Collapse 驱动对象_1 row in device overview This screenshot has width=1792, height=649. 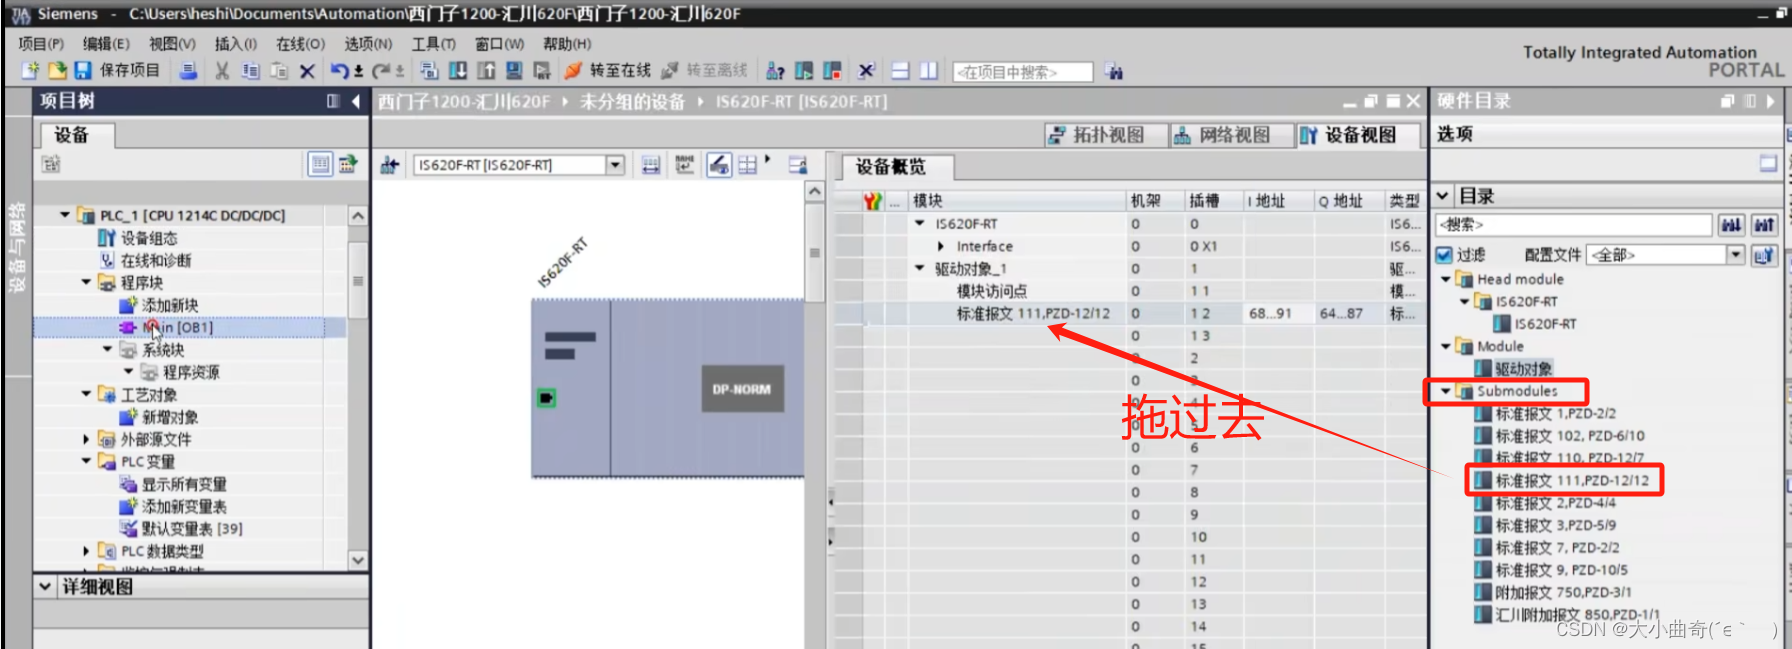pyautogui.click(x=920, y=268)
